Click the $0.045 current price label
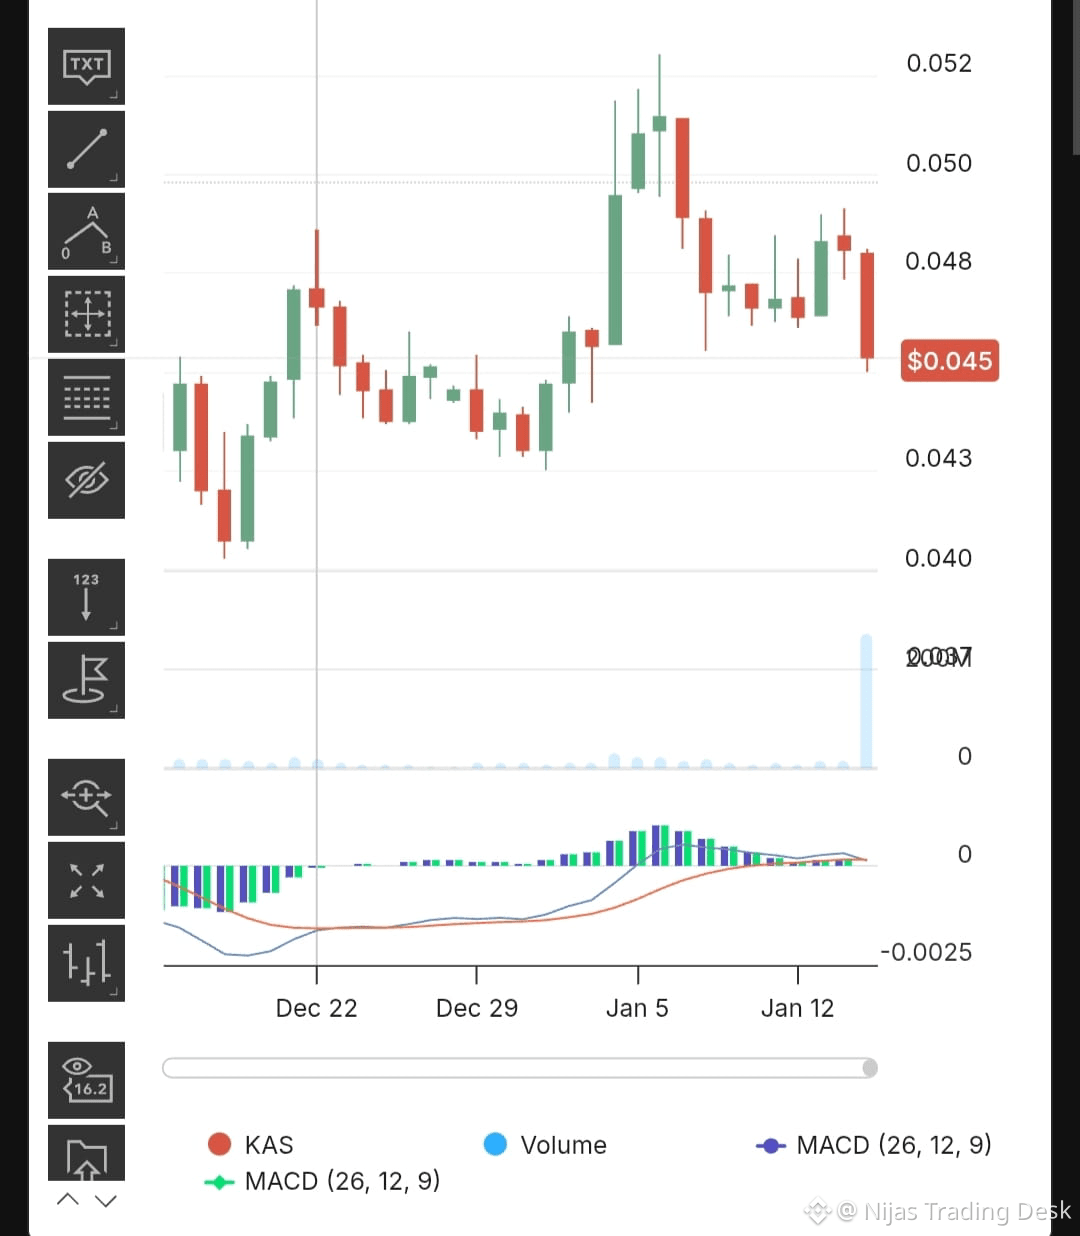 point(950,360)
